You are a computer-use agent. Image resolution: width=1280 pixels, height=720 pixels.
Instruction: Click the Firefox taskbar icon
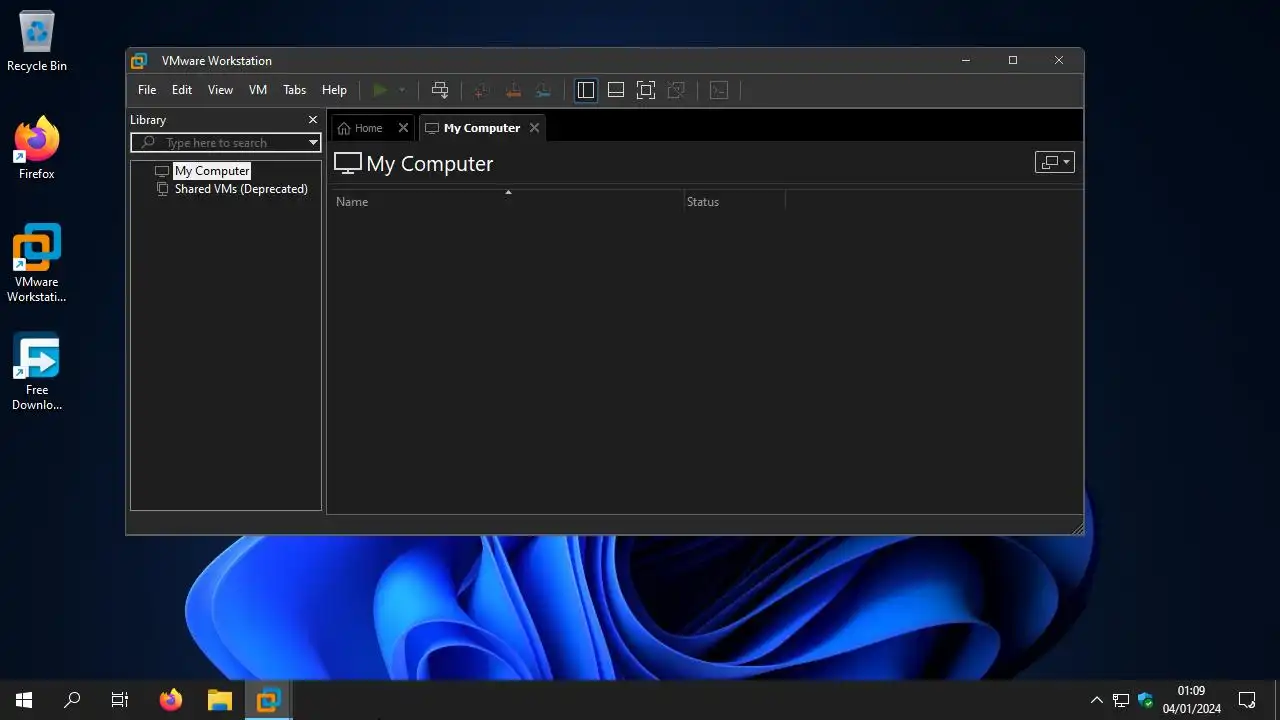(171, 700)
